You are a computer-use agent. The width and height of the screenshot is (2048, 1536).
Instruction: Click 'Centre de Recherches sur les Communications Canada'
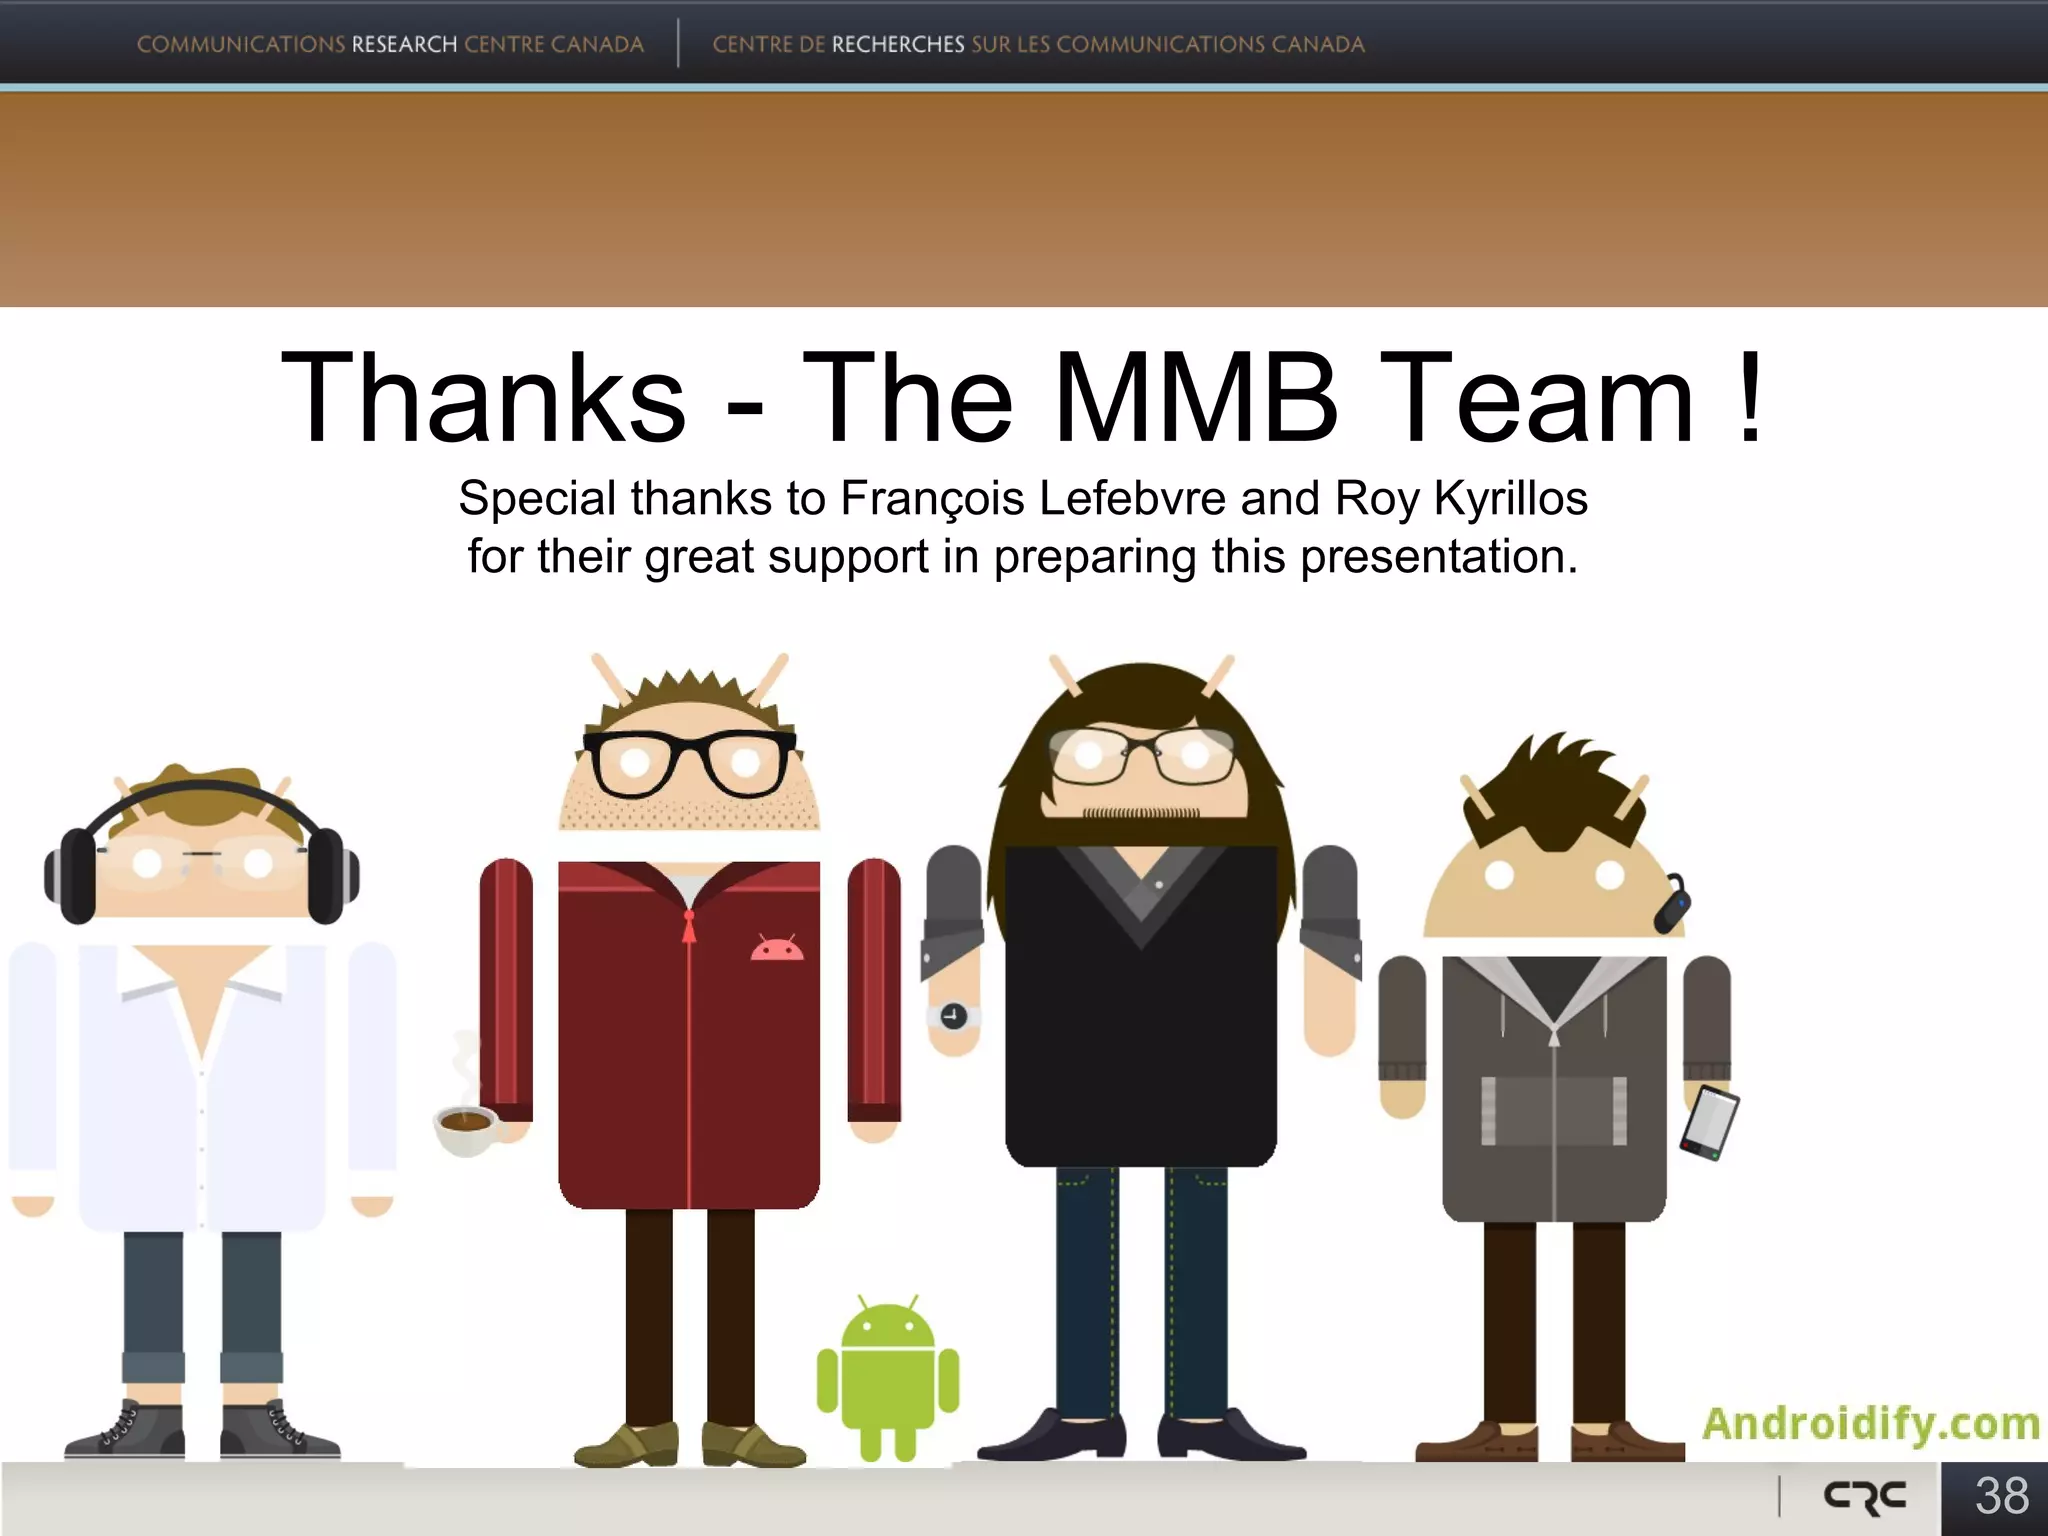click(1038, 44)
